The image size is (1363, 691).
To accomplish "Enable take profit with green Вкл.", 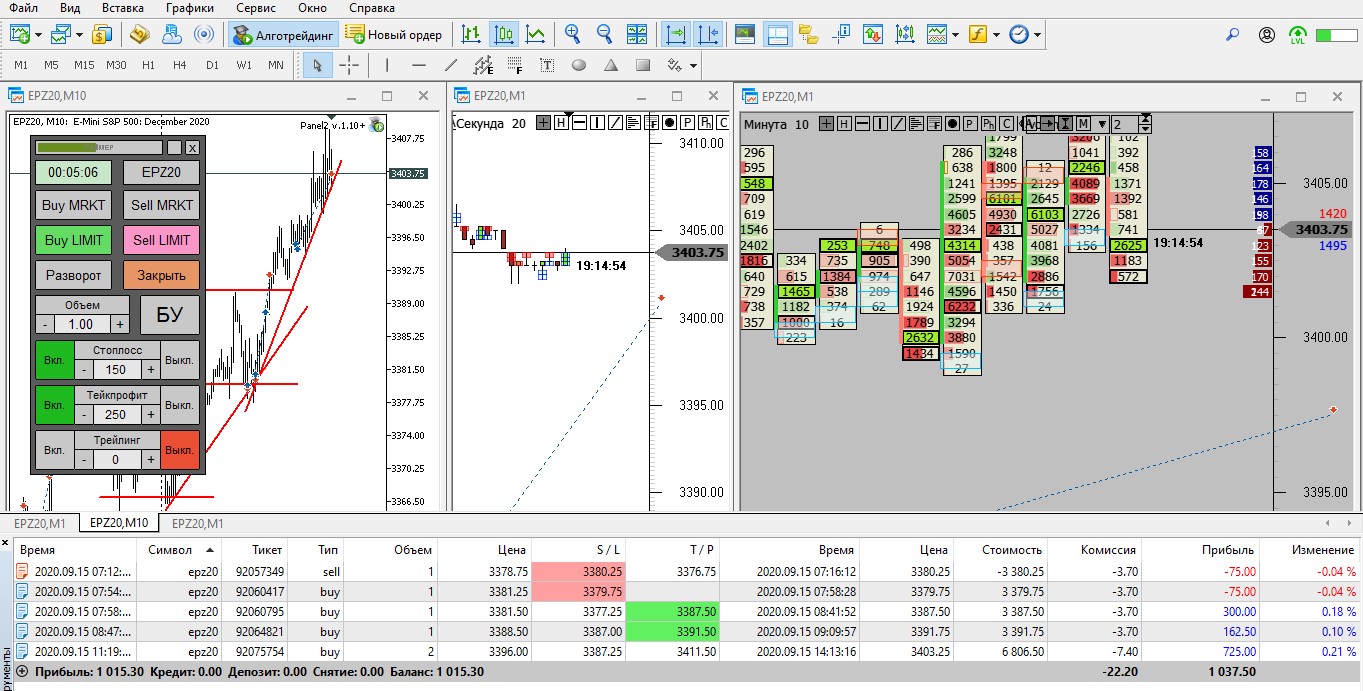I will (54, 405).
